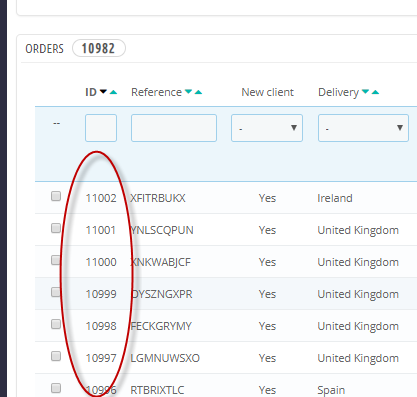Image resolution: width=417 pixels, height=397 pixels.
Task: Tick checkbox for order 10997
Action: tap(56, 356)
